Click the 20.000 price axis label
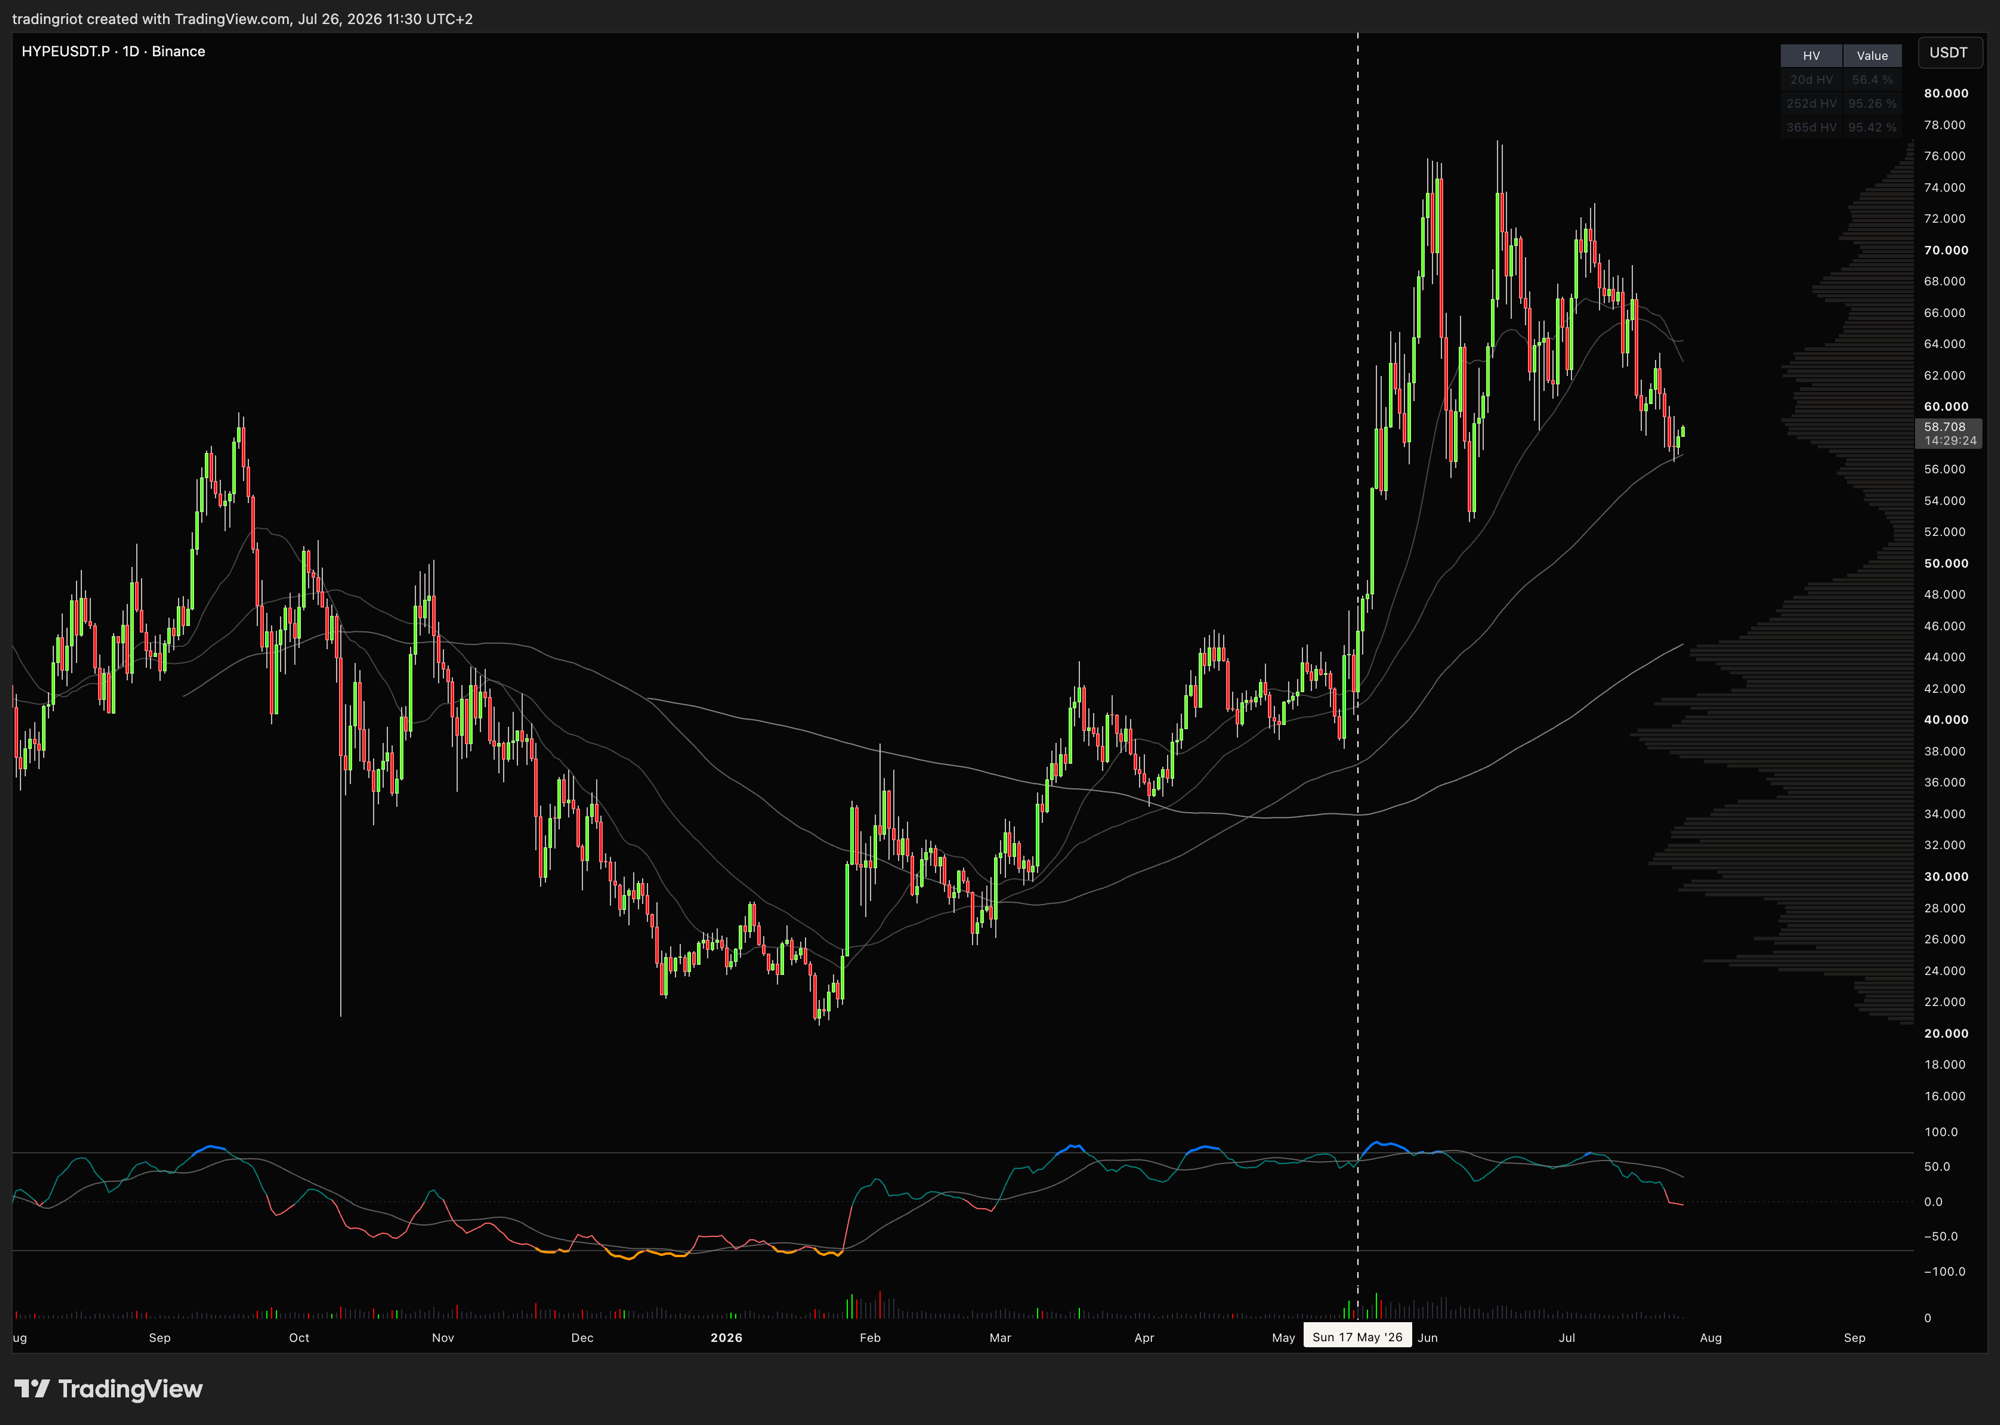The image size is (2000, 1425). pyautogui.click(x=1946, y=1034)
